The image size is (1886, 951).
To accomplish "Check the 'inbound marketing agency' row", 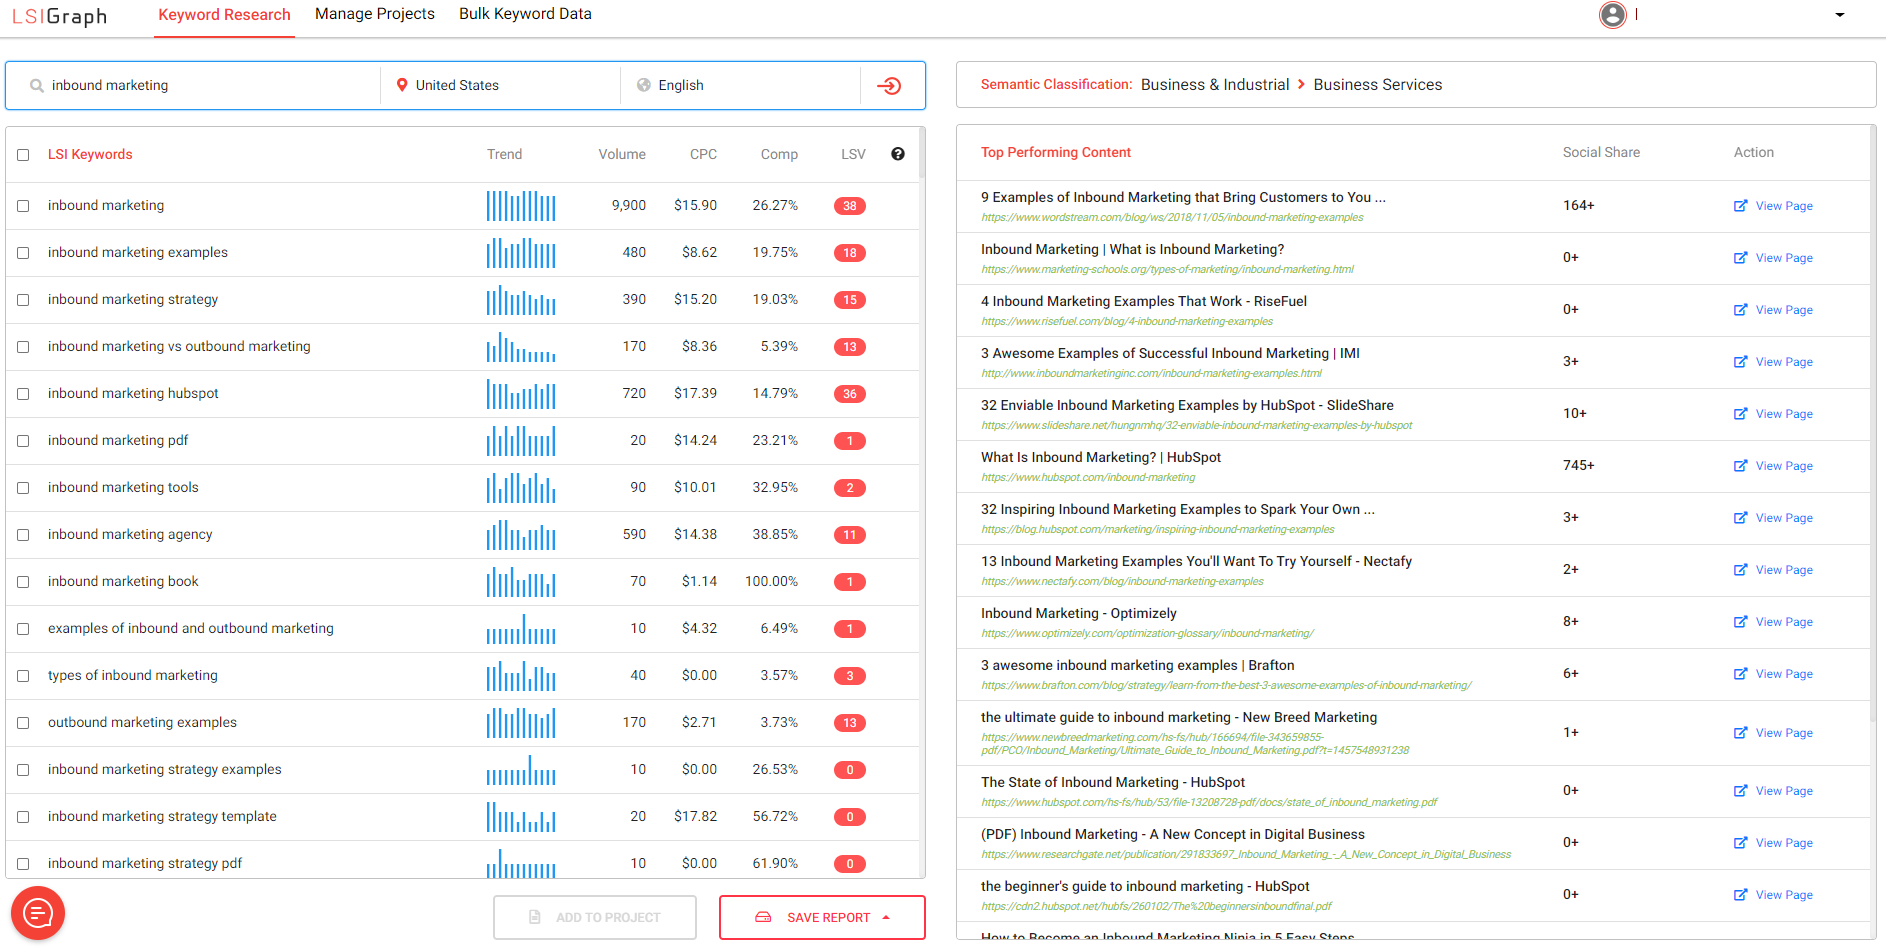I will [23, 535].
